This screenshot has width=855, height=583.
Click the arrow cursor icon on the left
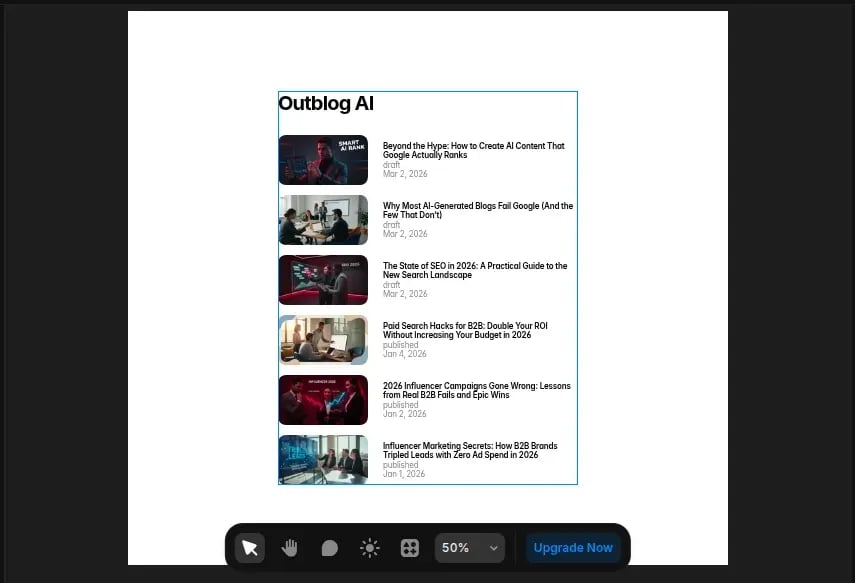point(249,547)
